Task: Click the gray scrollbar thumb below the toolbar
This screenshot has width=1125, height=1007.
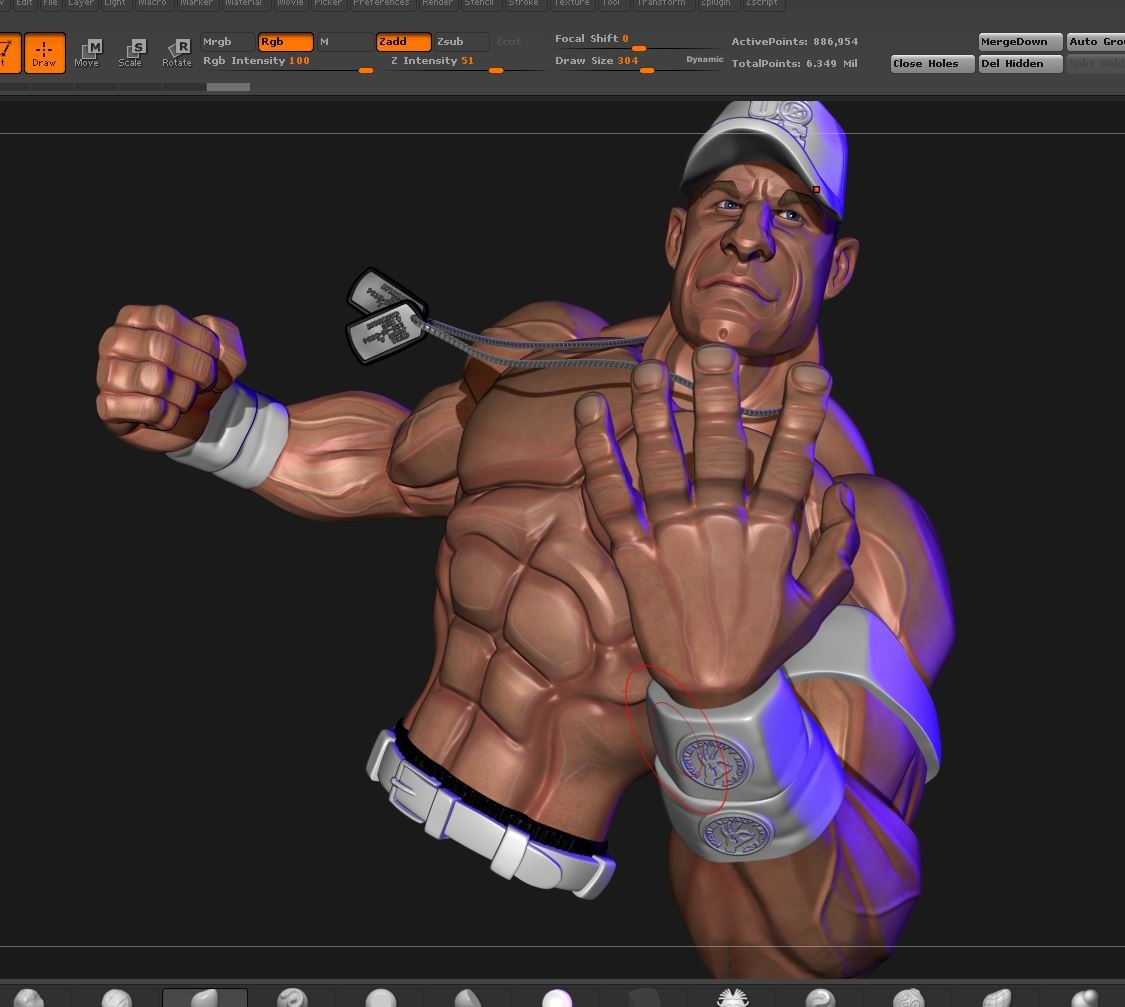Action: pyautogui.click(x=228, y=87)
